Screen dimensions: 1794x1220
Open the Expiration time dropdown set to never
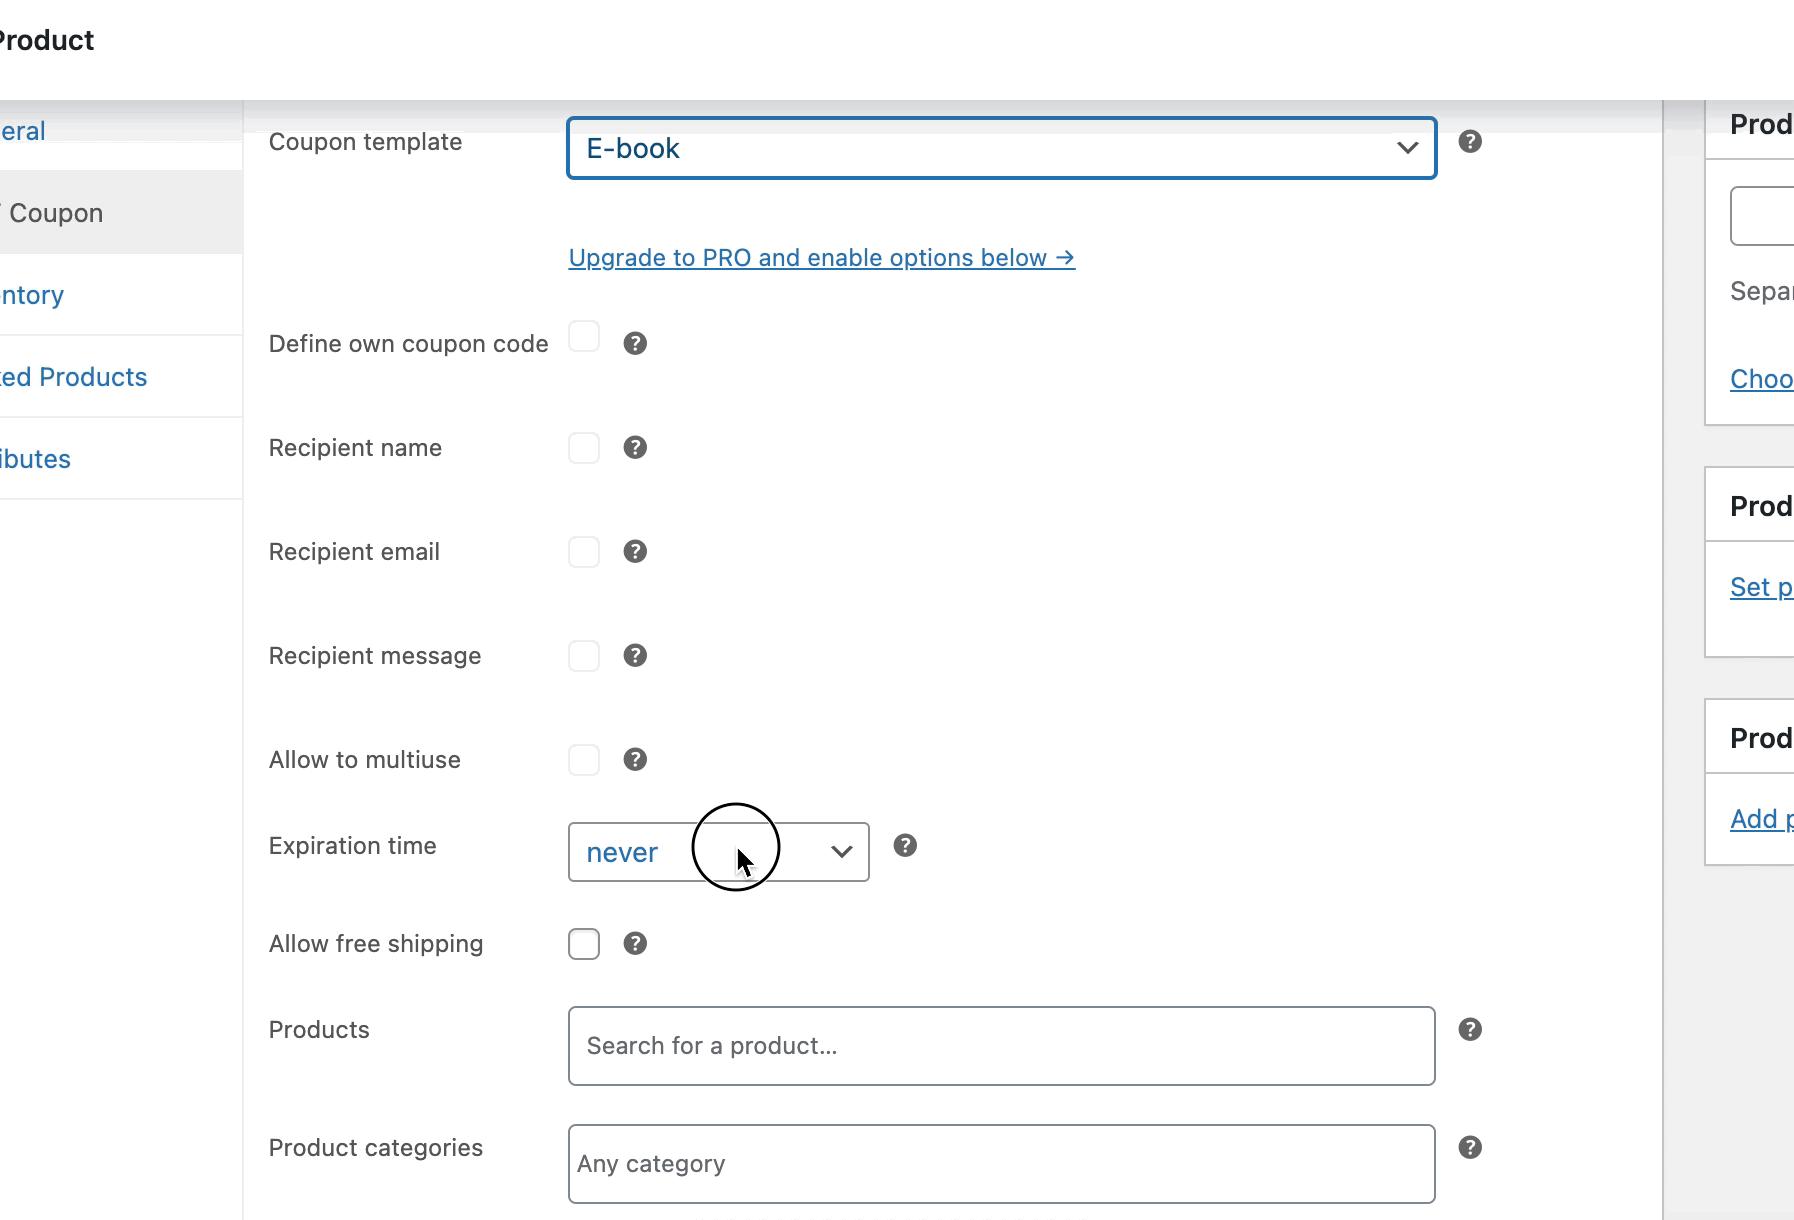(718, 852)
